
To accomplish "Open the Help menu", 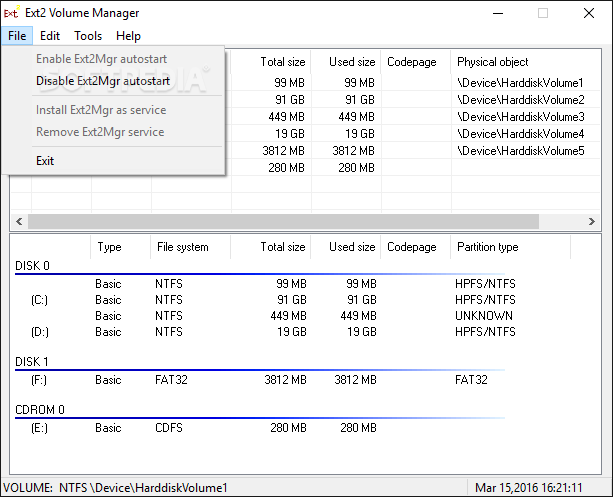I will click(128, 36).
